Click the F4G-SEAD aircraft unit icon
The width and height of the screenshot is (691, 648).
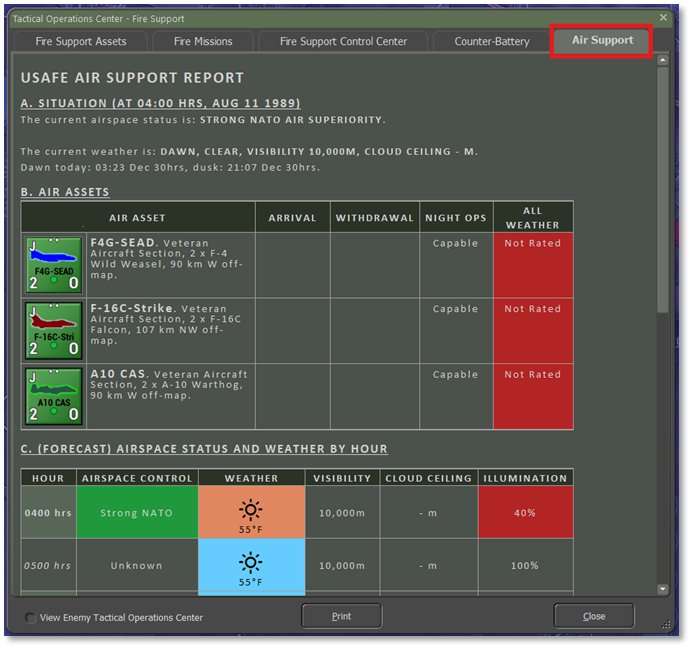[53, 265]
